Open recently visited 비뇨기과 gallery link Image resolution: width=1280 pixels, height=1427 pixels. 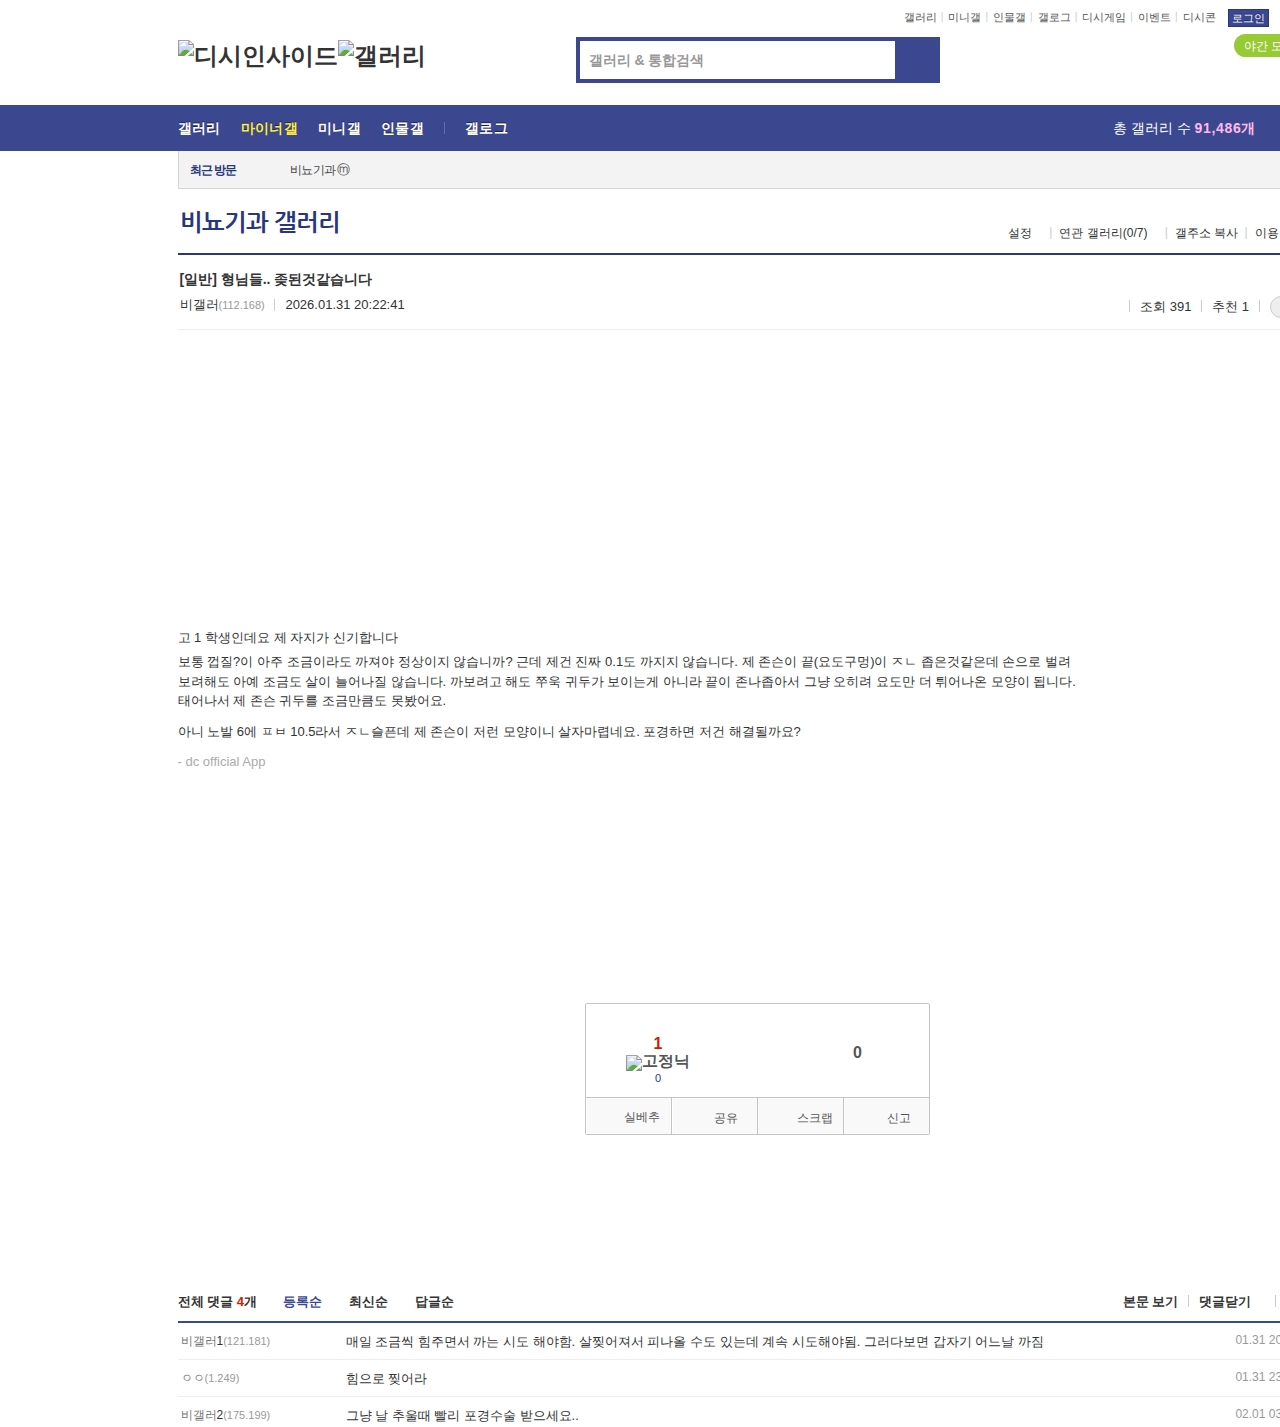click(320, 171)
